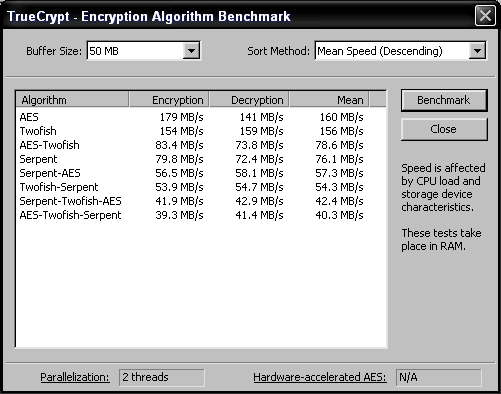This screenshot has height=394, width=501.
Task: Click the 83.4 MB/s encryption value
Action: pos(179,145)
